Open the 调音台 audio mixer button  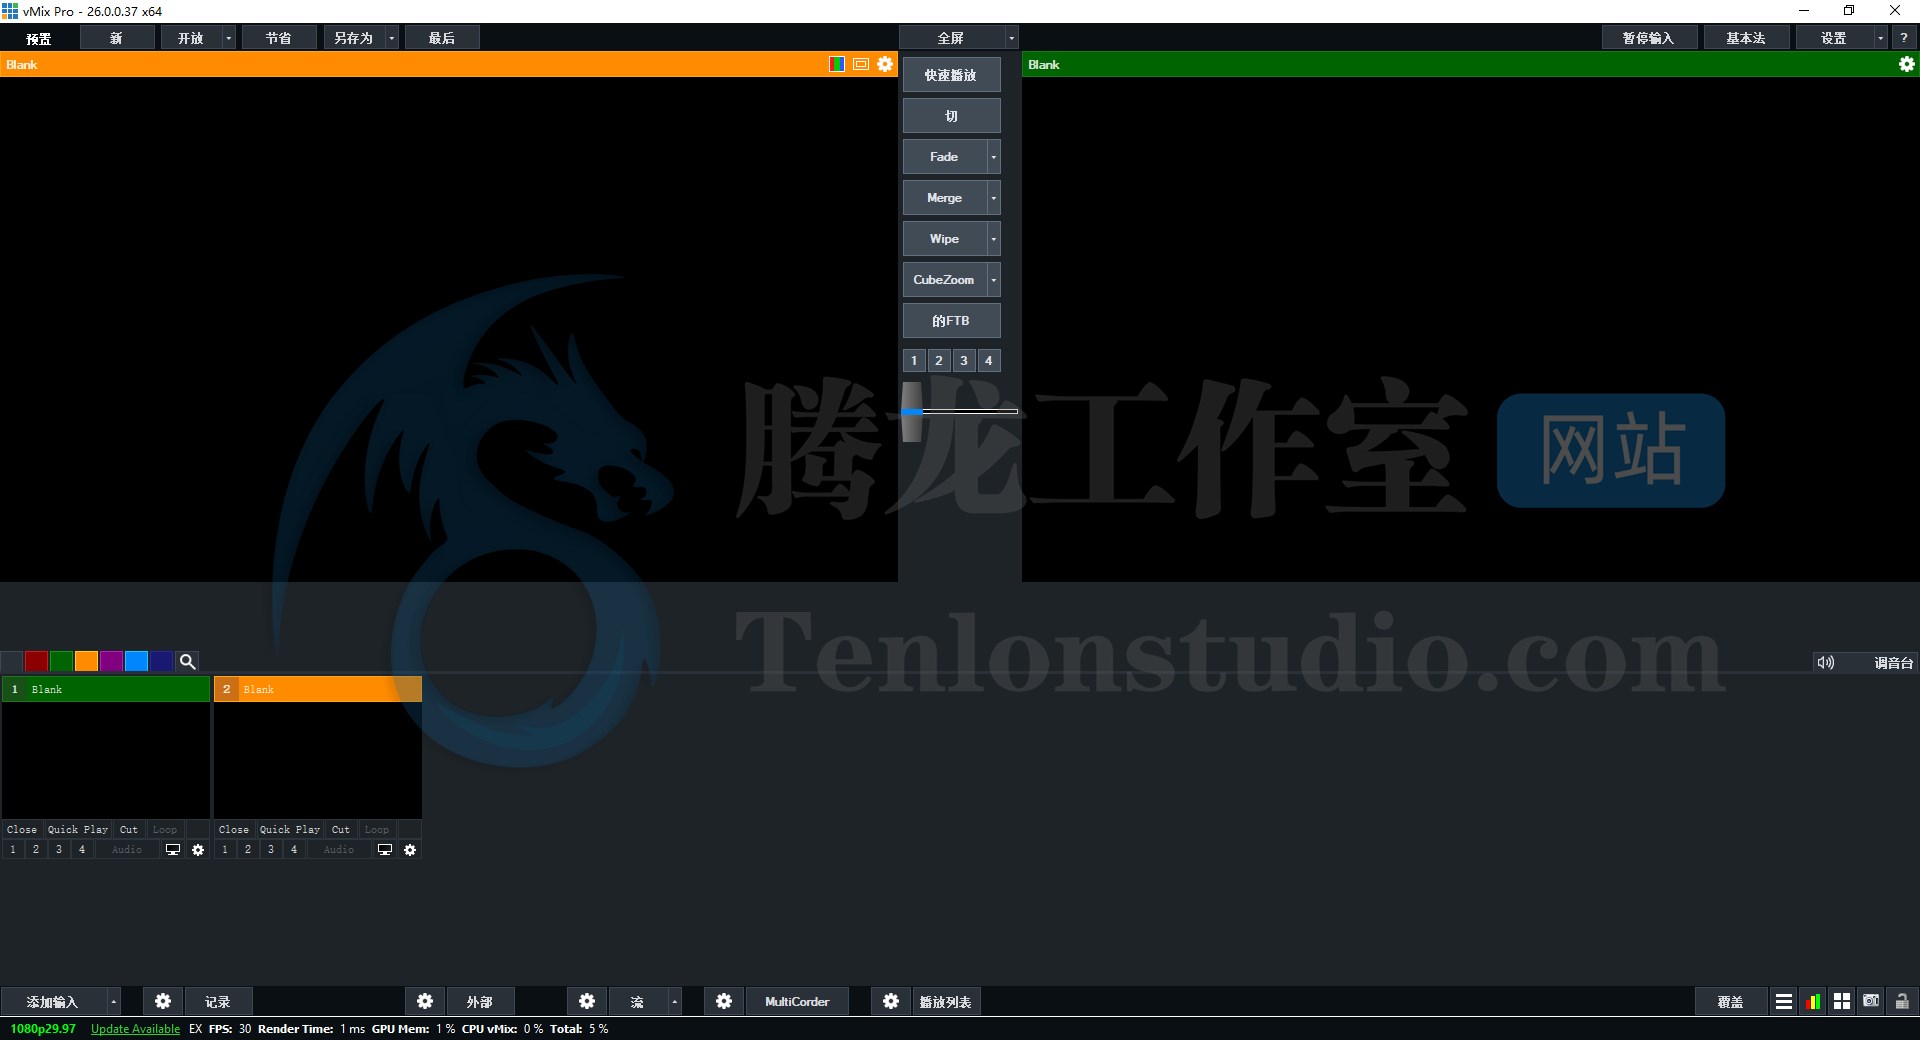click(x=1893, y=663)
